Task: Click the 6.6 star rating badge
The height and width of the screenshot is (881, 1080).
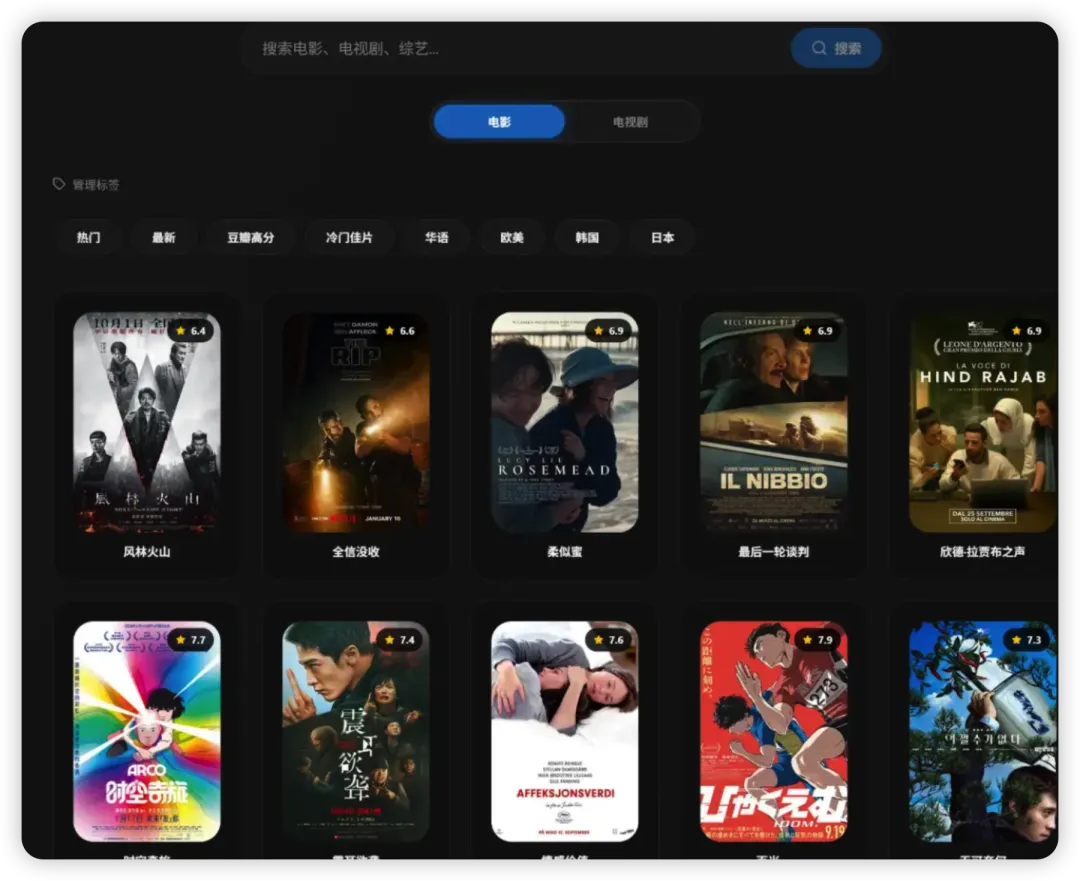Action: tap(400, 331)
